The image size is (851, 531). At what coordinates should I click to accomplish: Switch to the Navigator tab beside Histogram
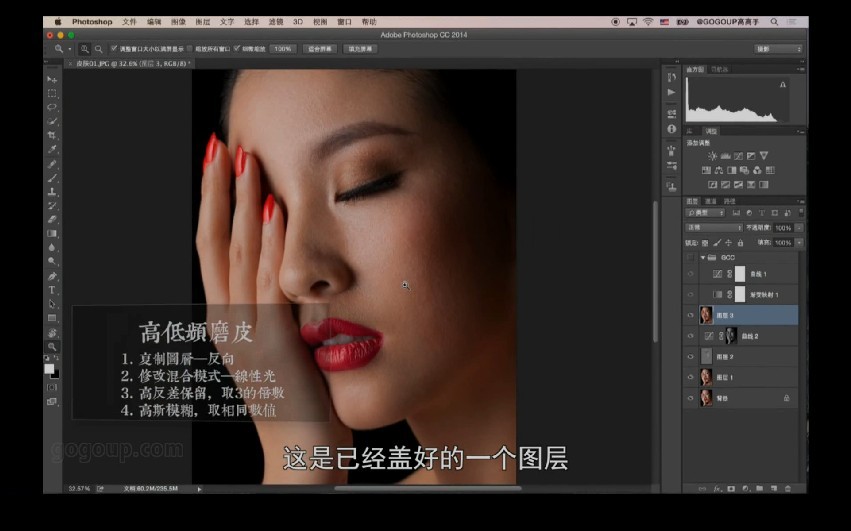[x=720, y=69]
